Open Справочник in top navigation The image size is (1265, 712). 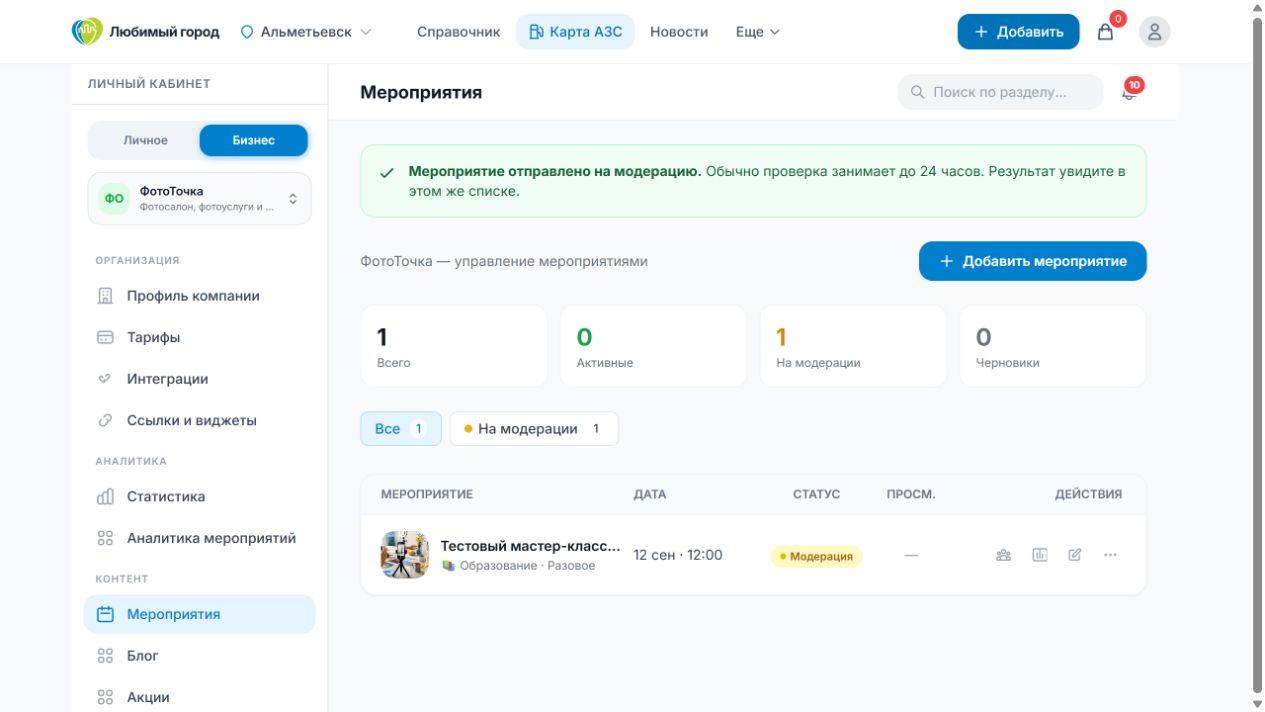click(x=458, y=32)
